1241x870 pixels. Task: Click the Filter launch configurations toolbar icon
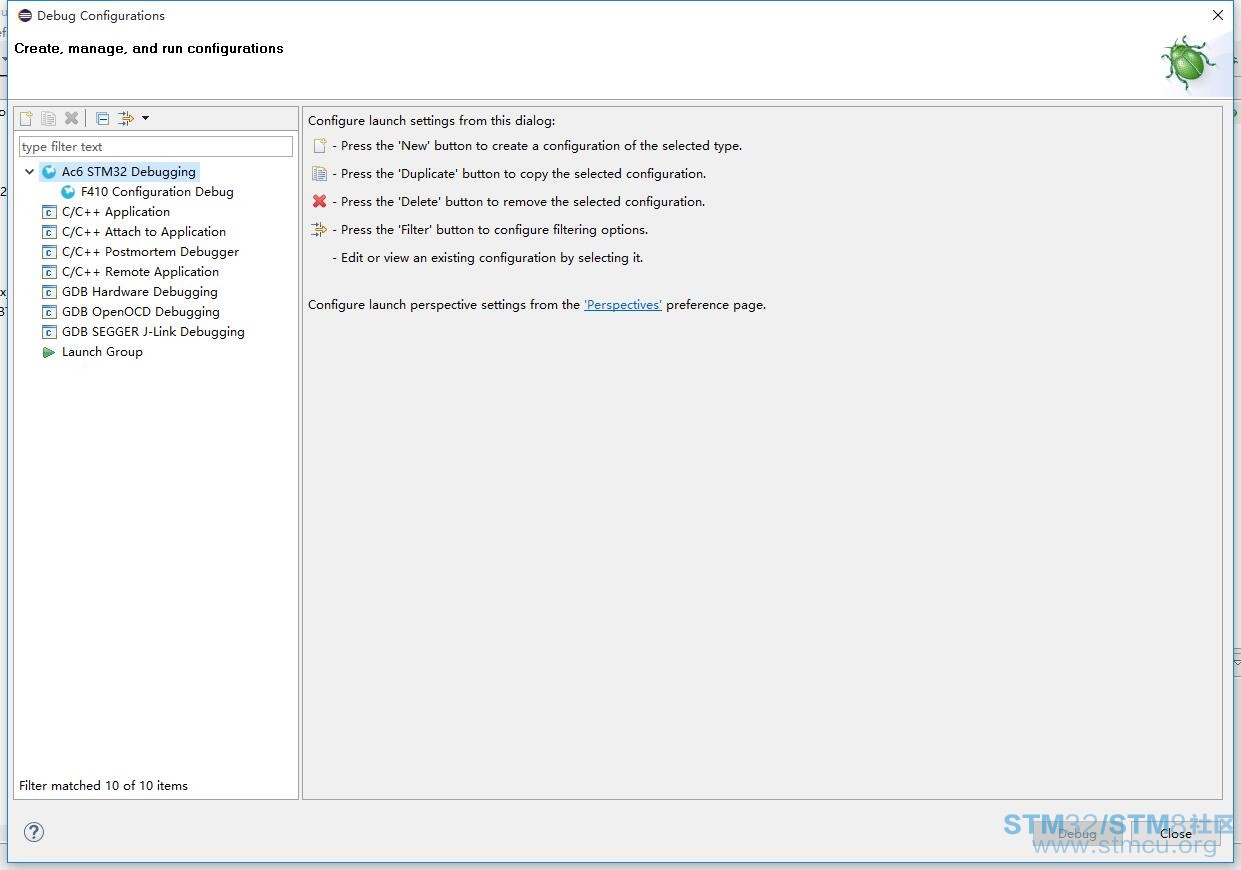tap(126, 119)
